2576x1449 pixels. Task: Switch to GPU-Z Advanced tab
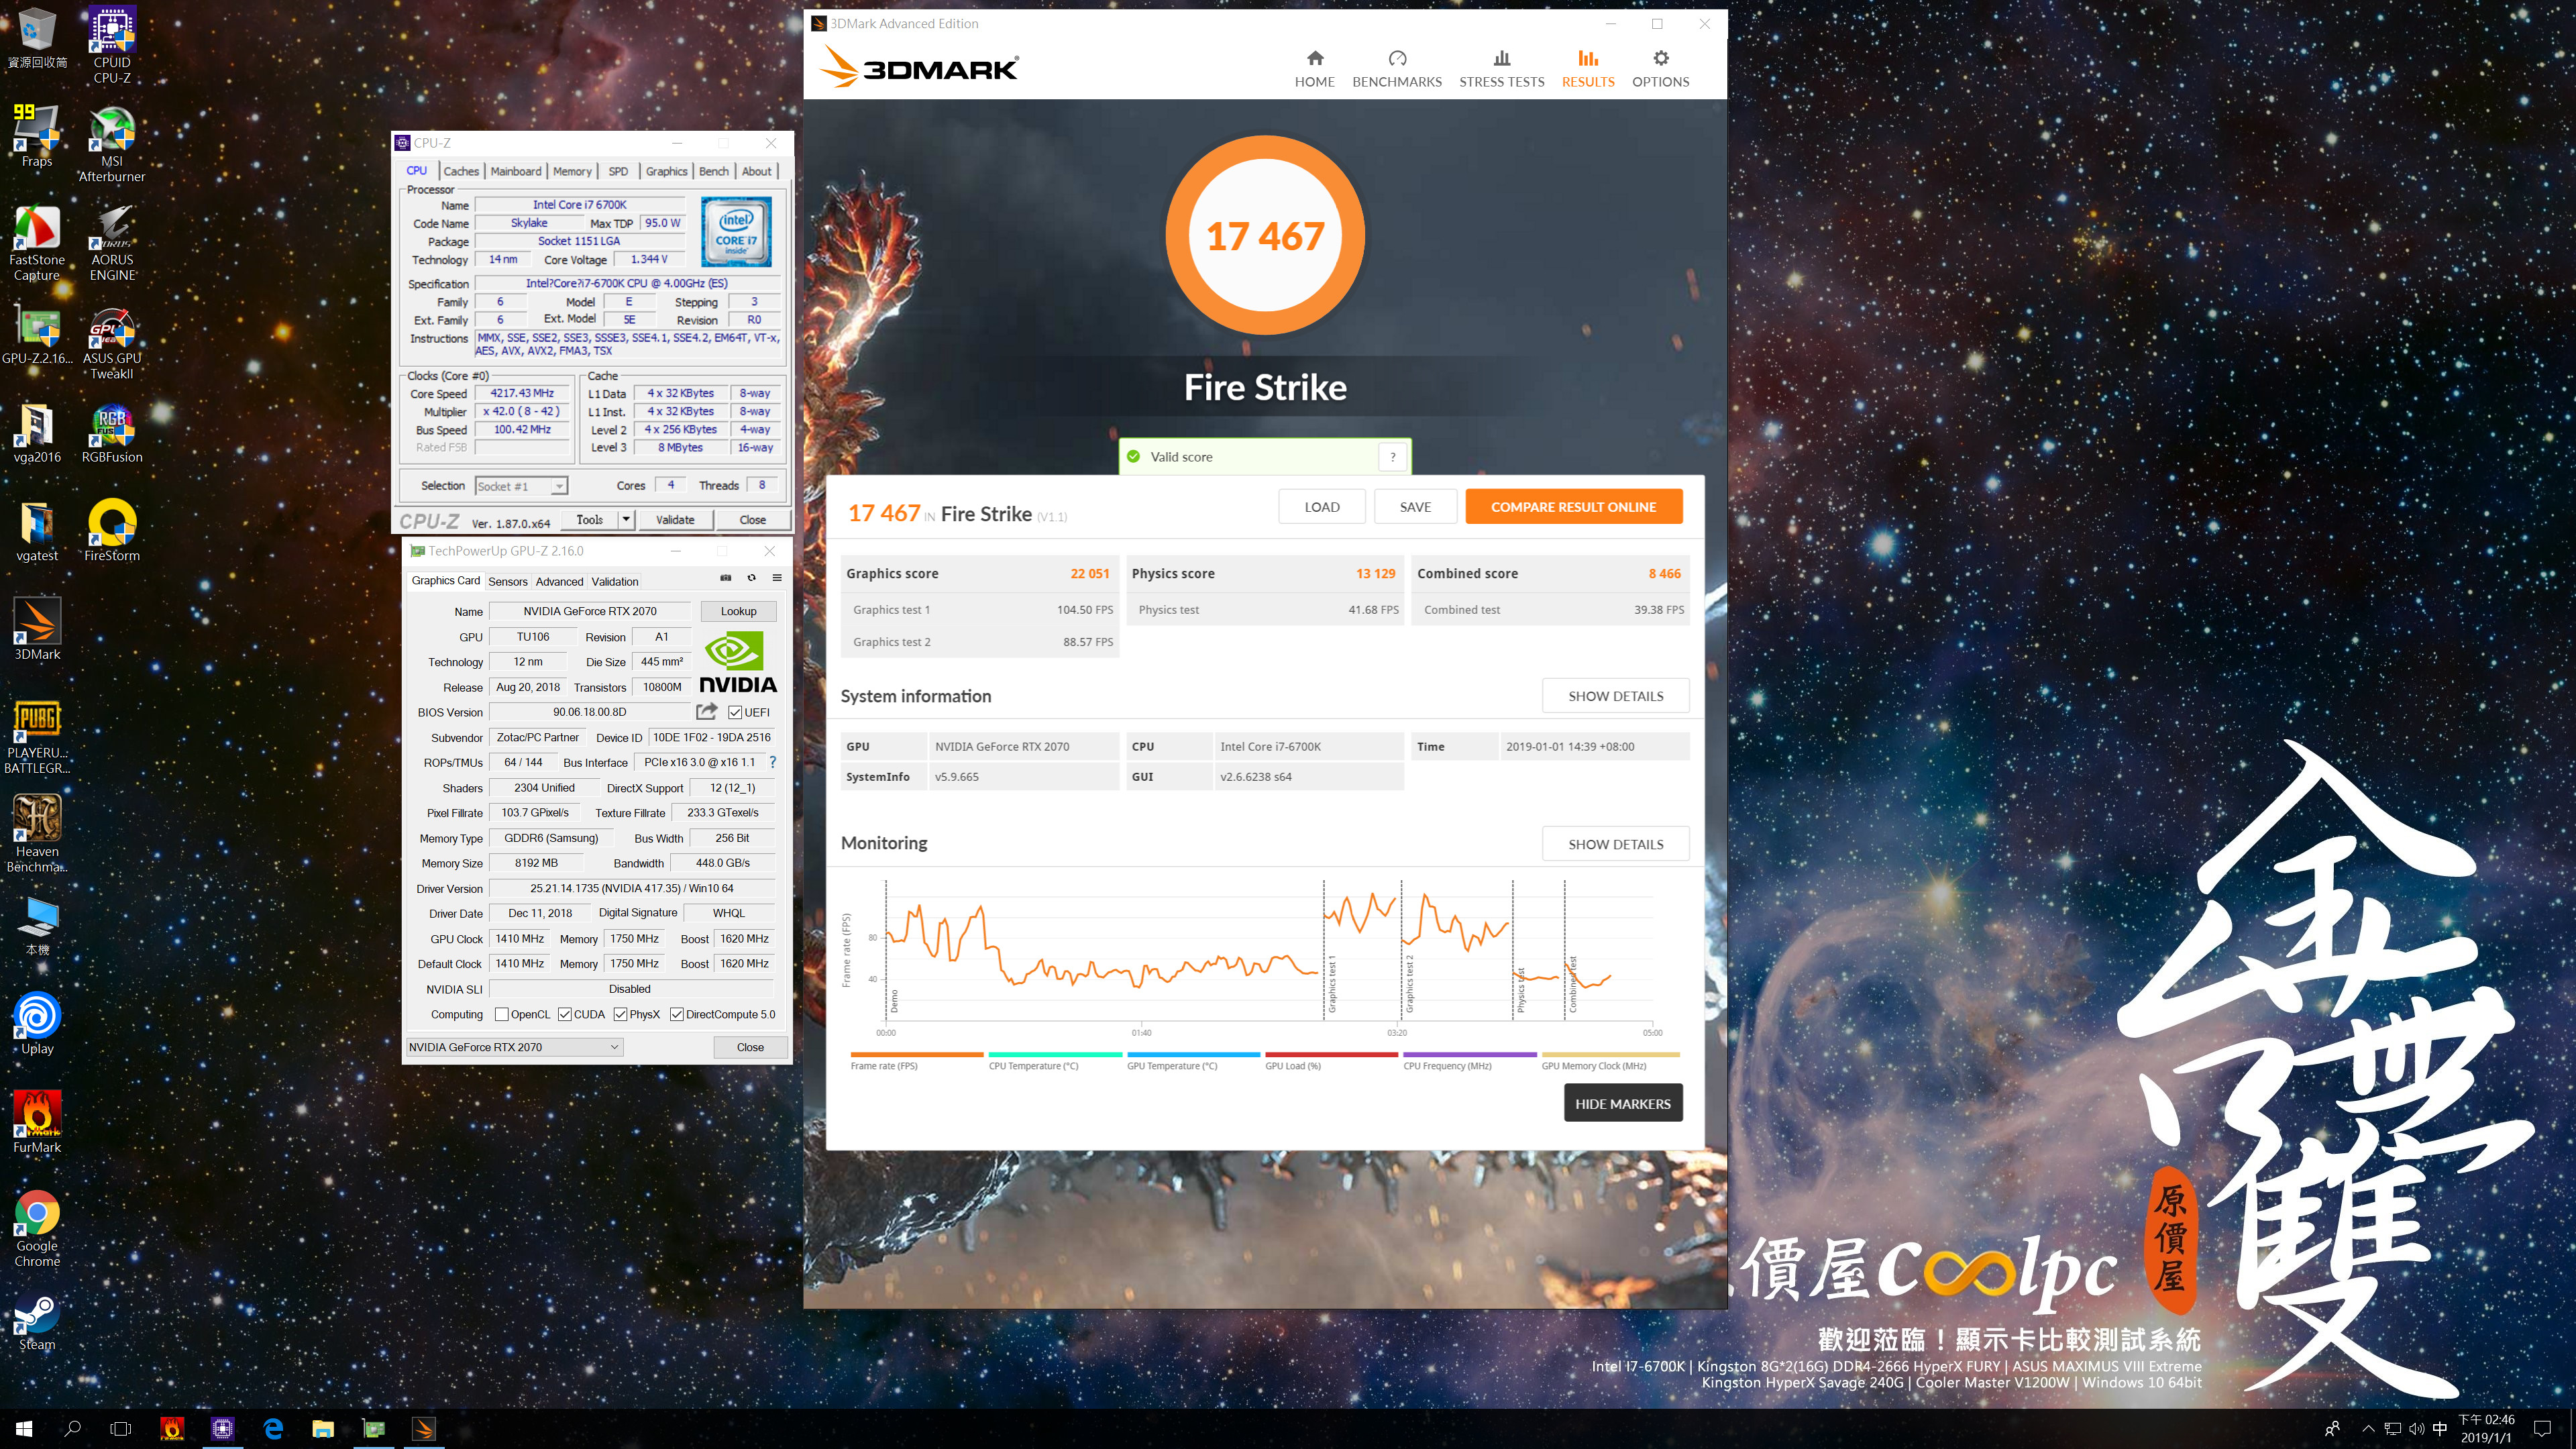click(x=559, y=581)
